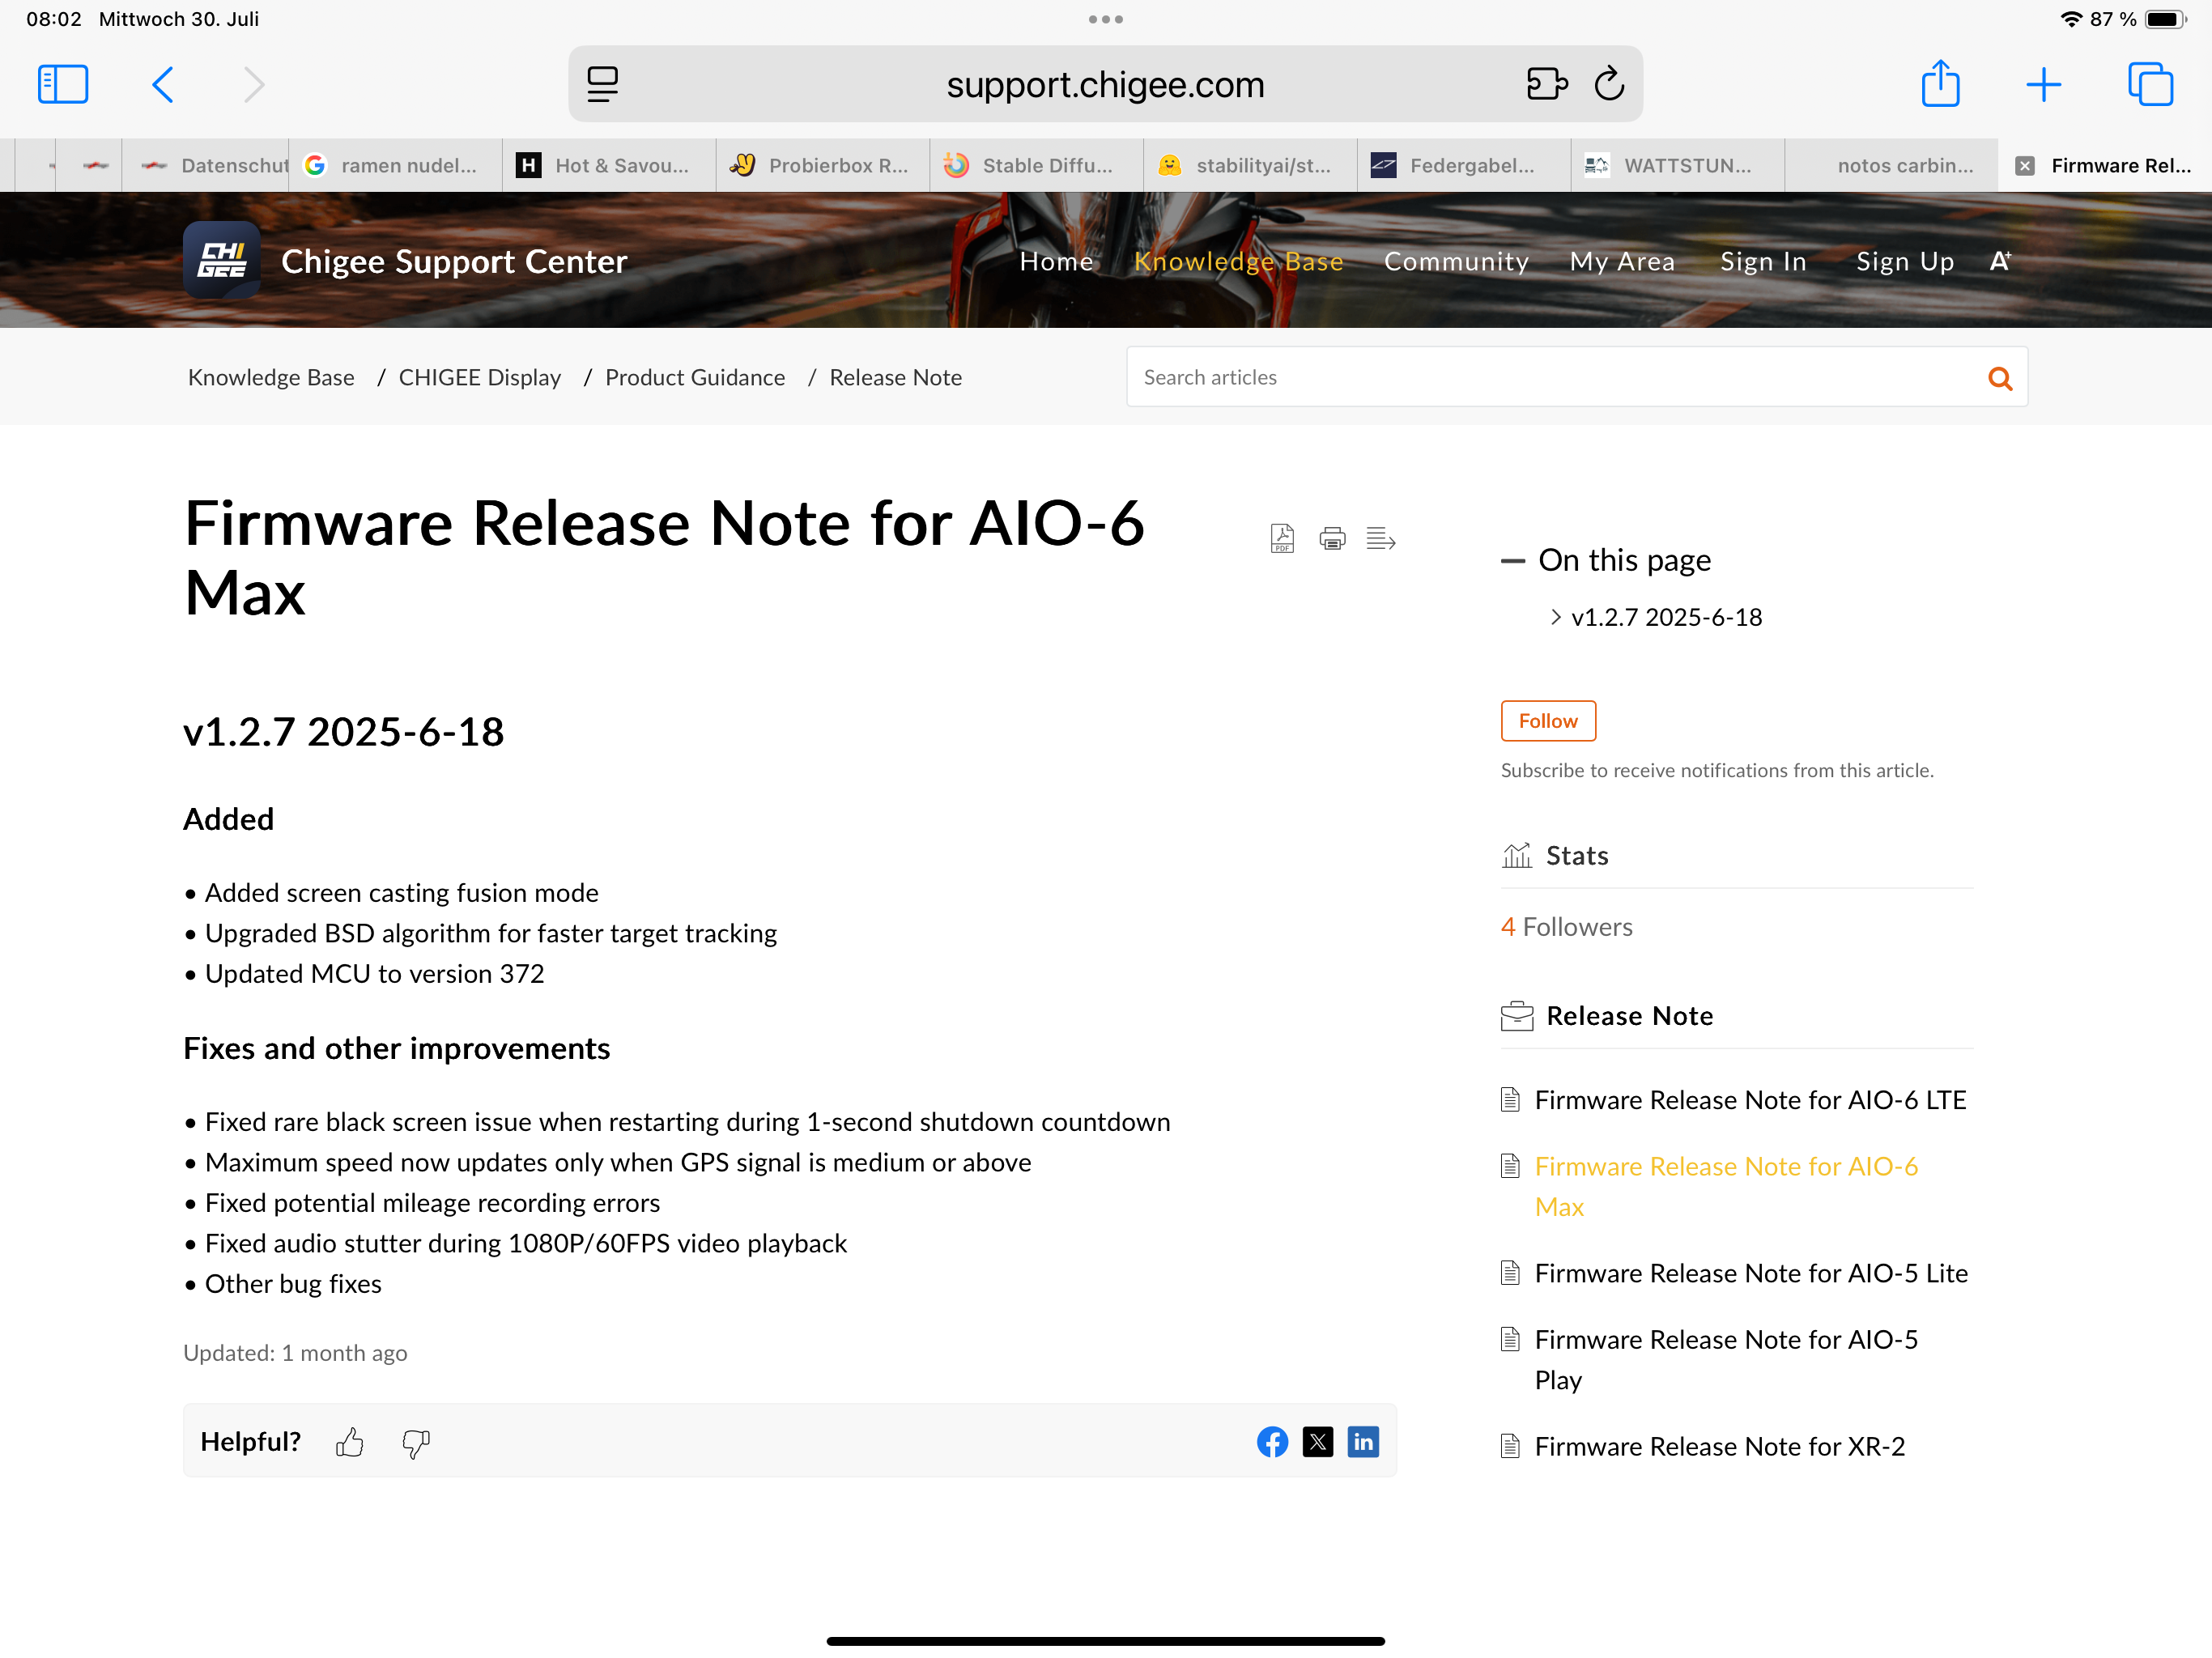The height and width of the screenshot is (1658, 2212).
Task: Open Firmware Release Note for XR-2
Action: [x=1720, y=1446]
